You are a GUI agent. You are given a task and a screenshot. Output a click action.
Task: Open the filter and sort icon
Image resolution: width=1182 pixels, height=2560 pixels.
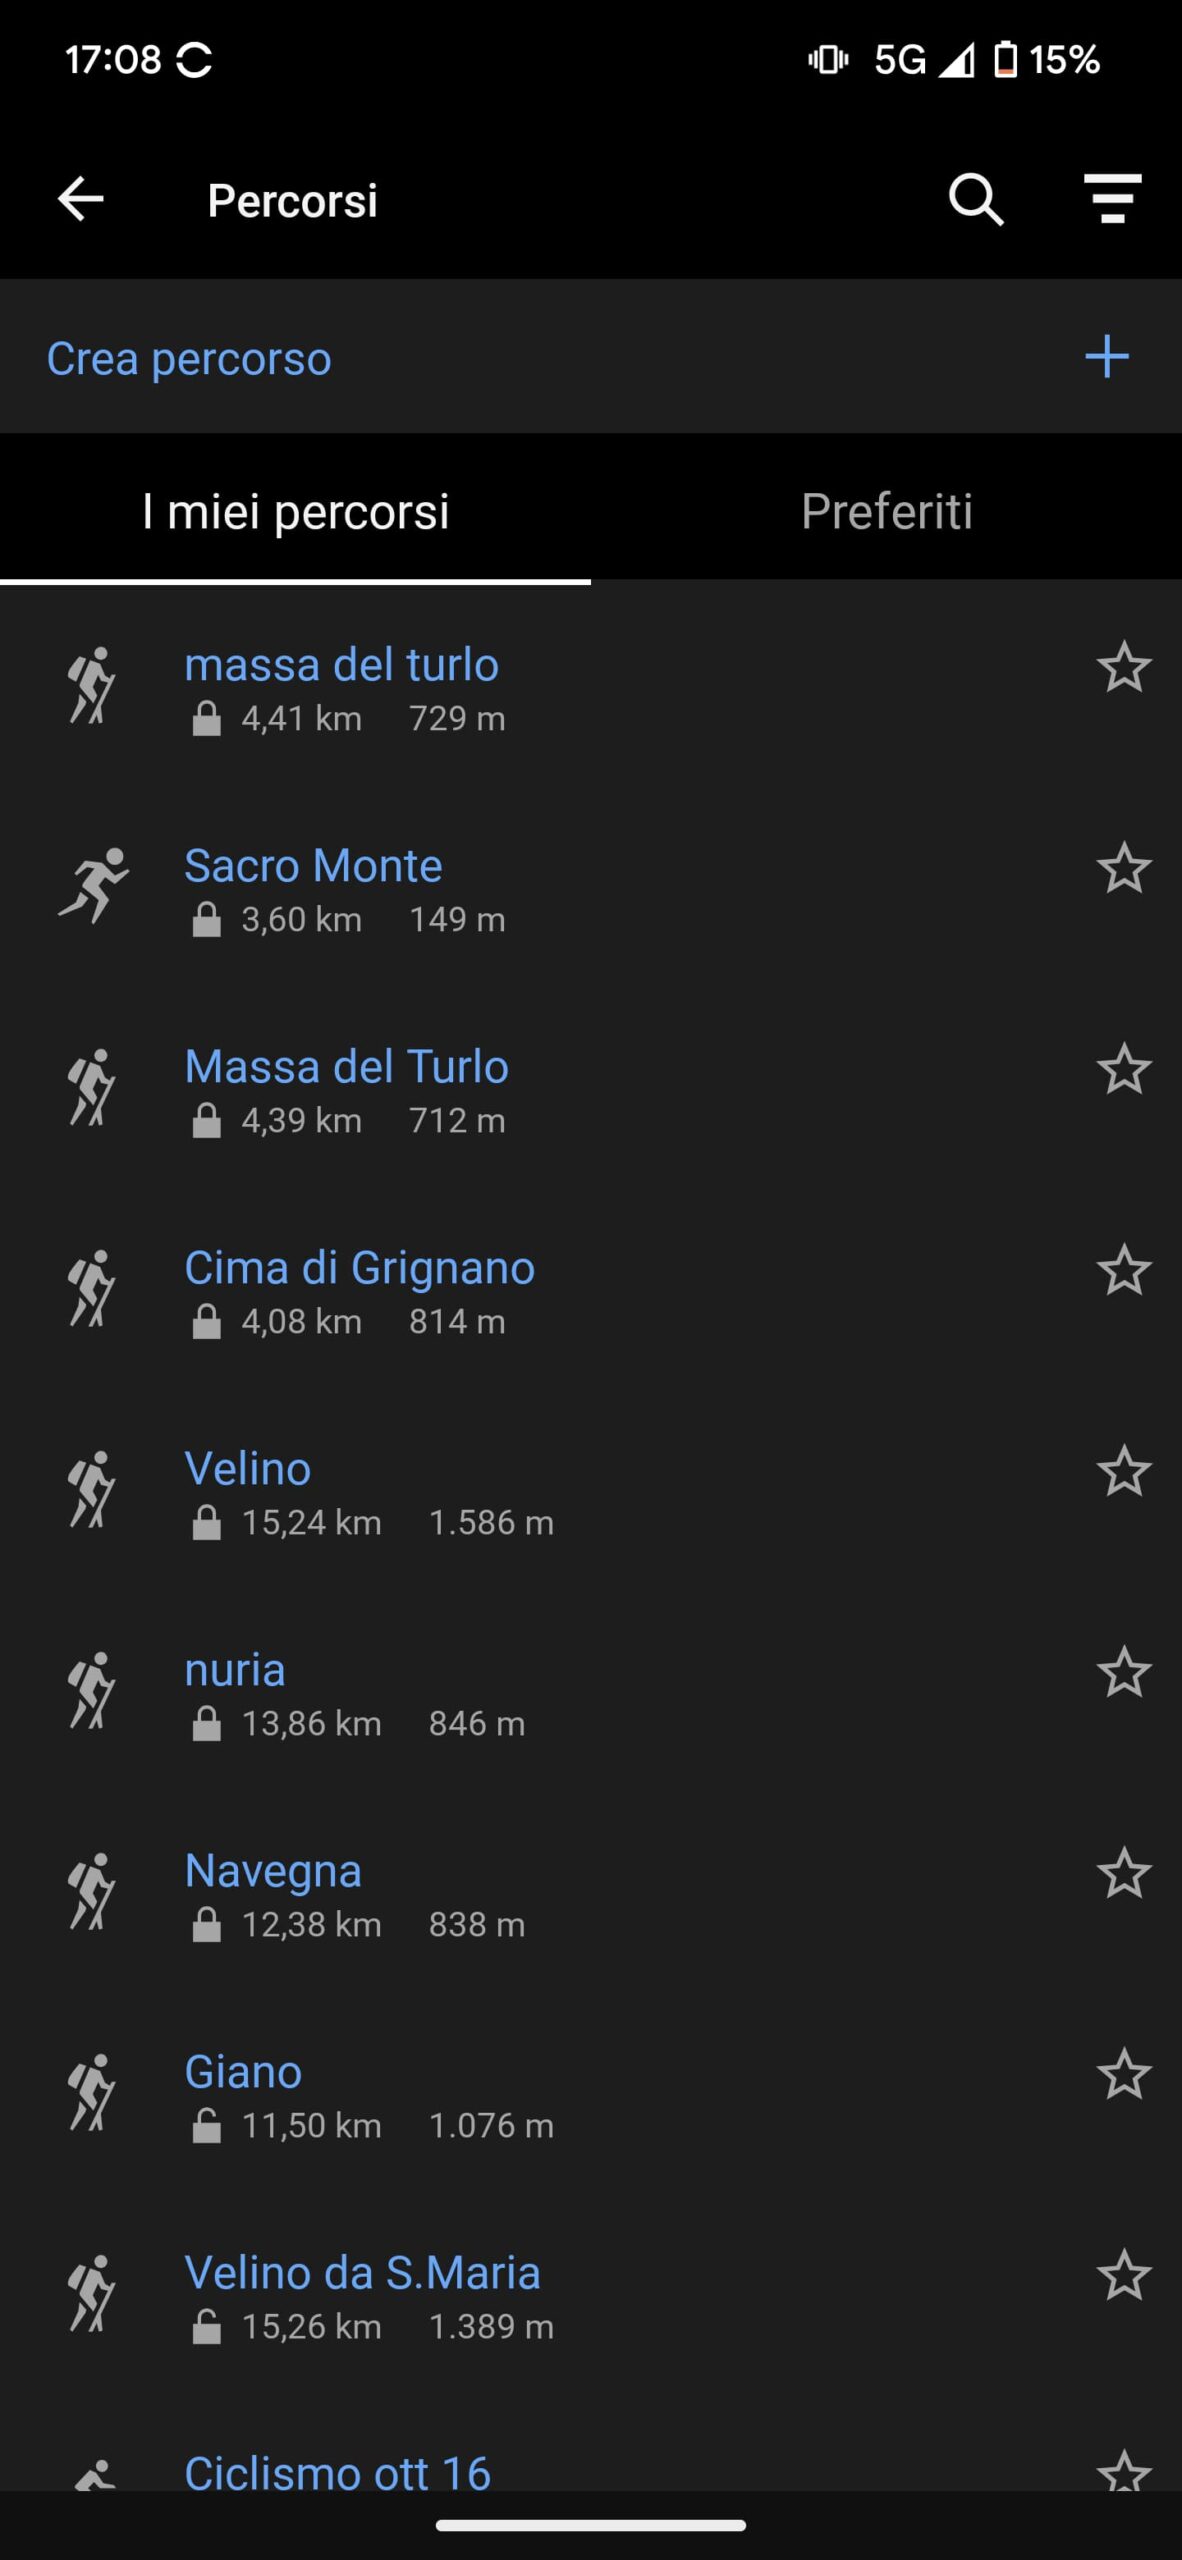1112,199
